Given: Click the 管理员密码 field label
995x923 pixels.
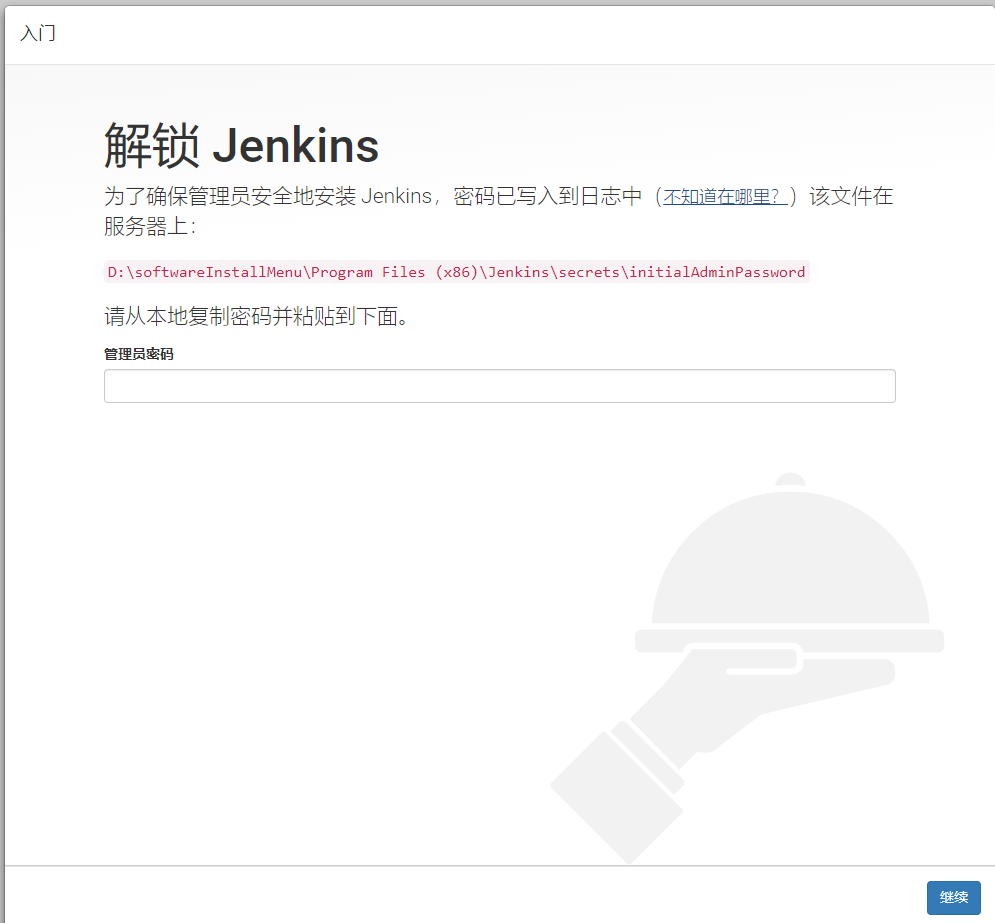Looking at the screenshot, I should [x=138, y=354].
